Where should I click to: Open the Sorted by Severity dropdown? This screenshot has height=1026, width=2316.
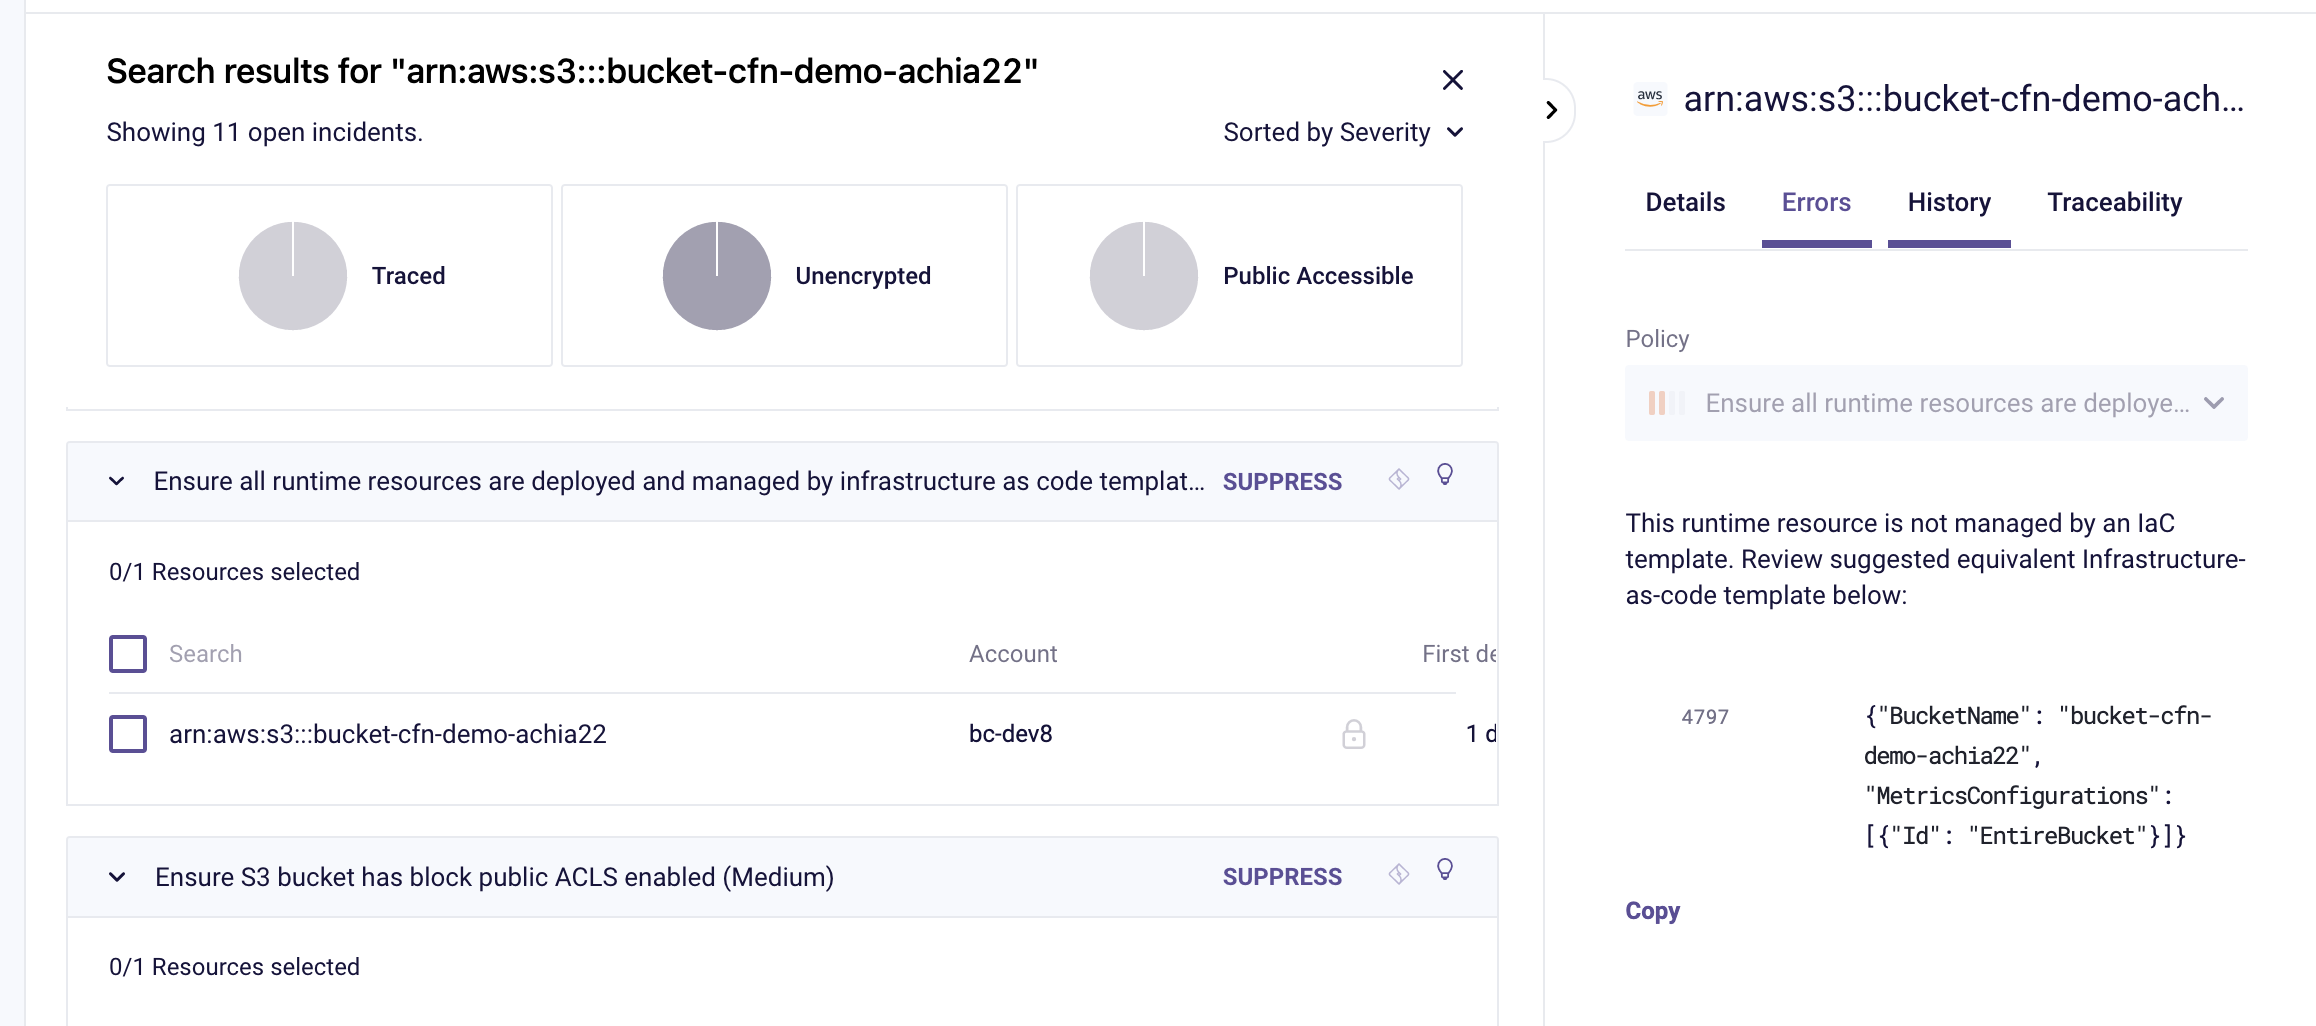tap(1343, 132)
